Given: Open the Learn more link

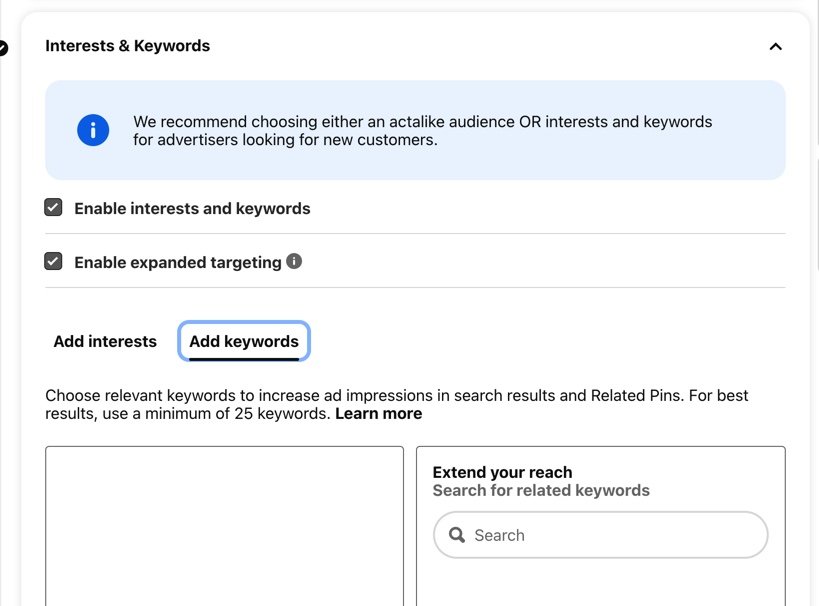Looking at the screenshot, I should click(x=378, y=414).
